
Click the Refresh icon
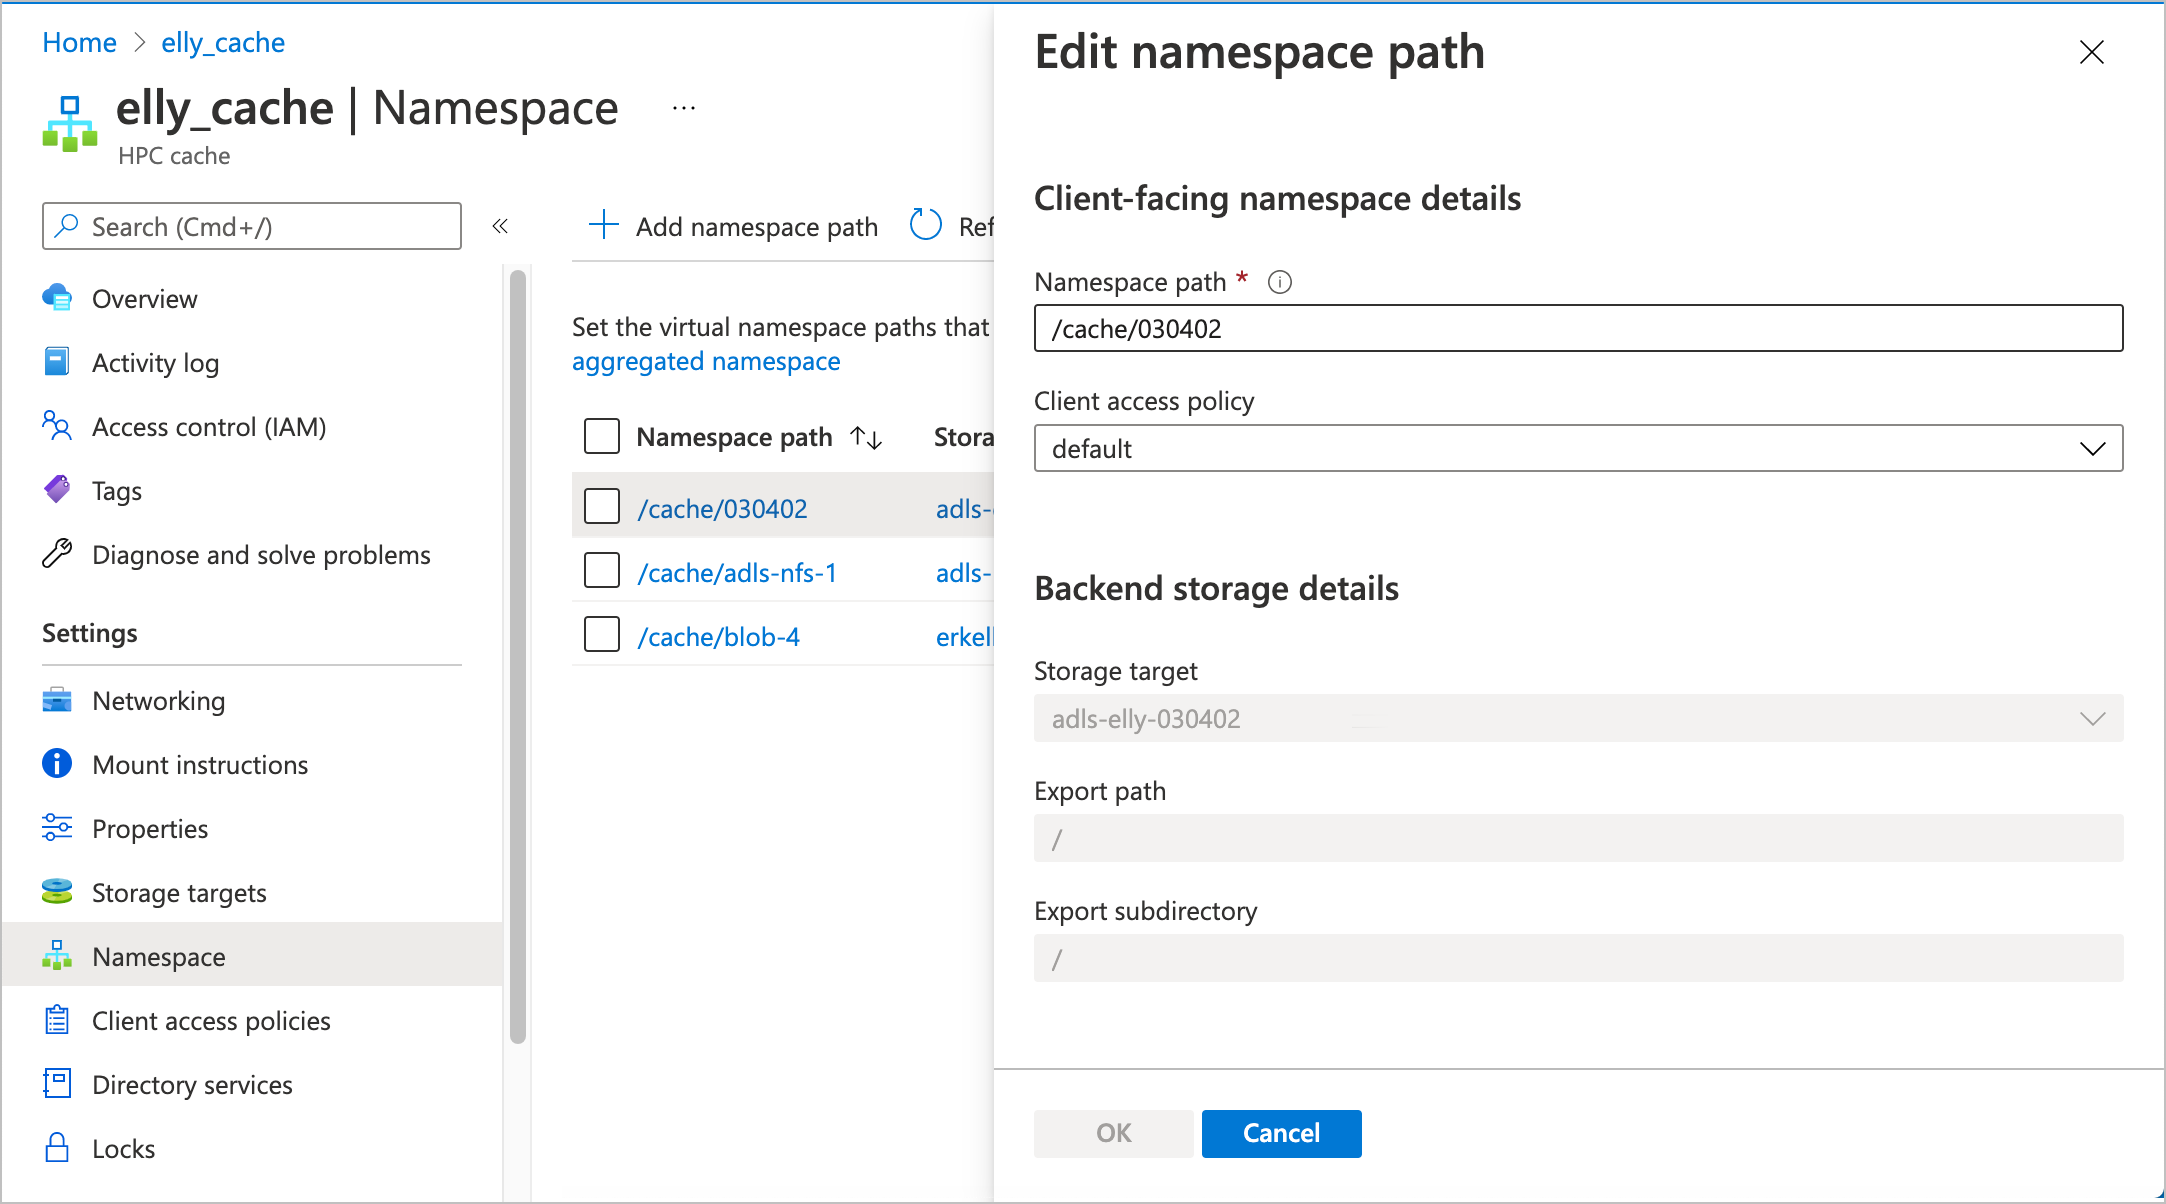click(x=925, y=225)
